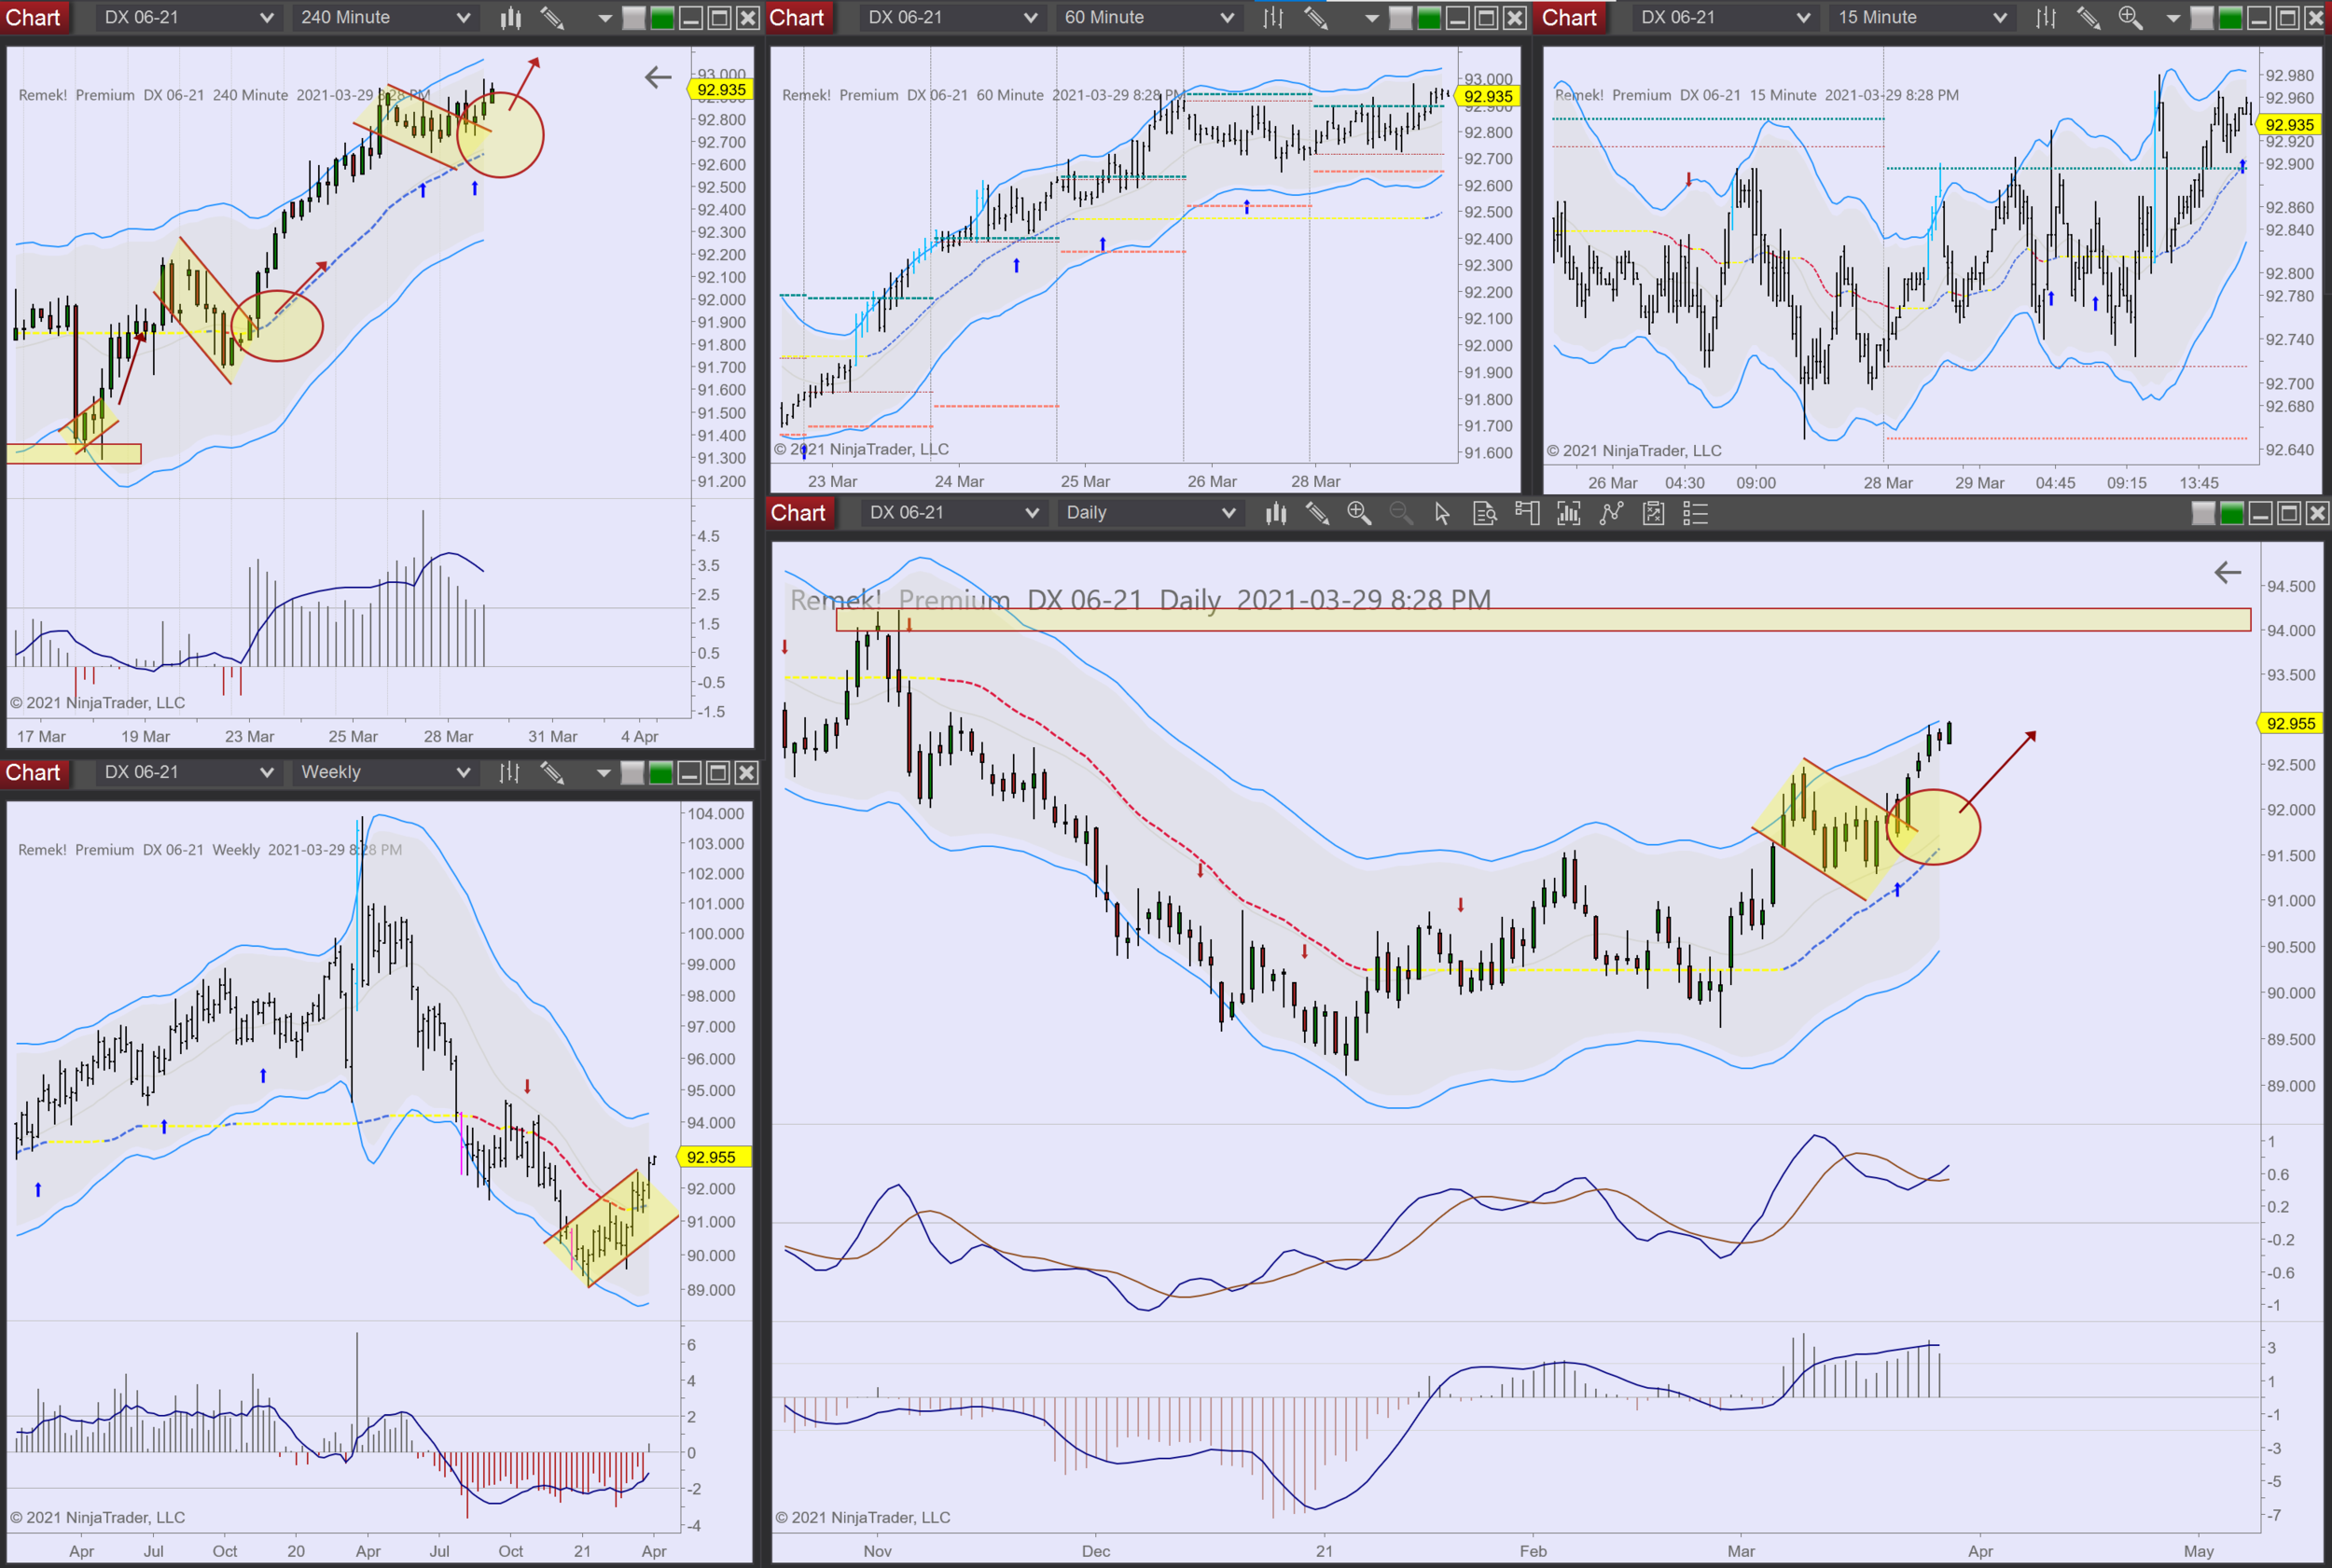The width and height of the screenshot is (2332, 1568).
Task: Toggle gray link button on the 240 Minute chart
Action: pos(633,17)
